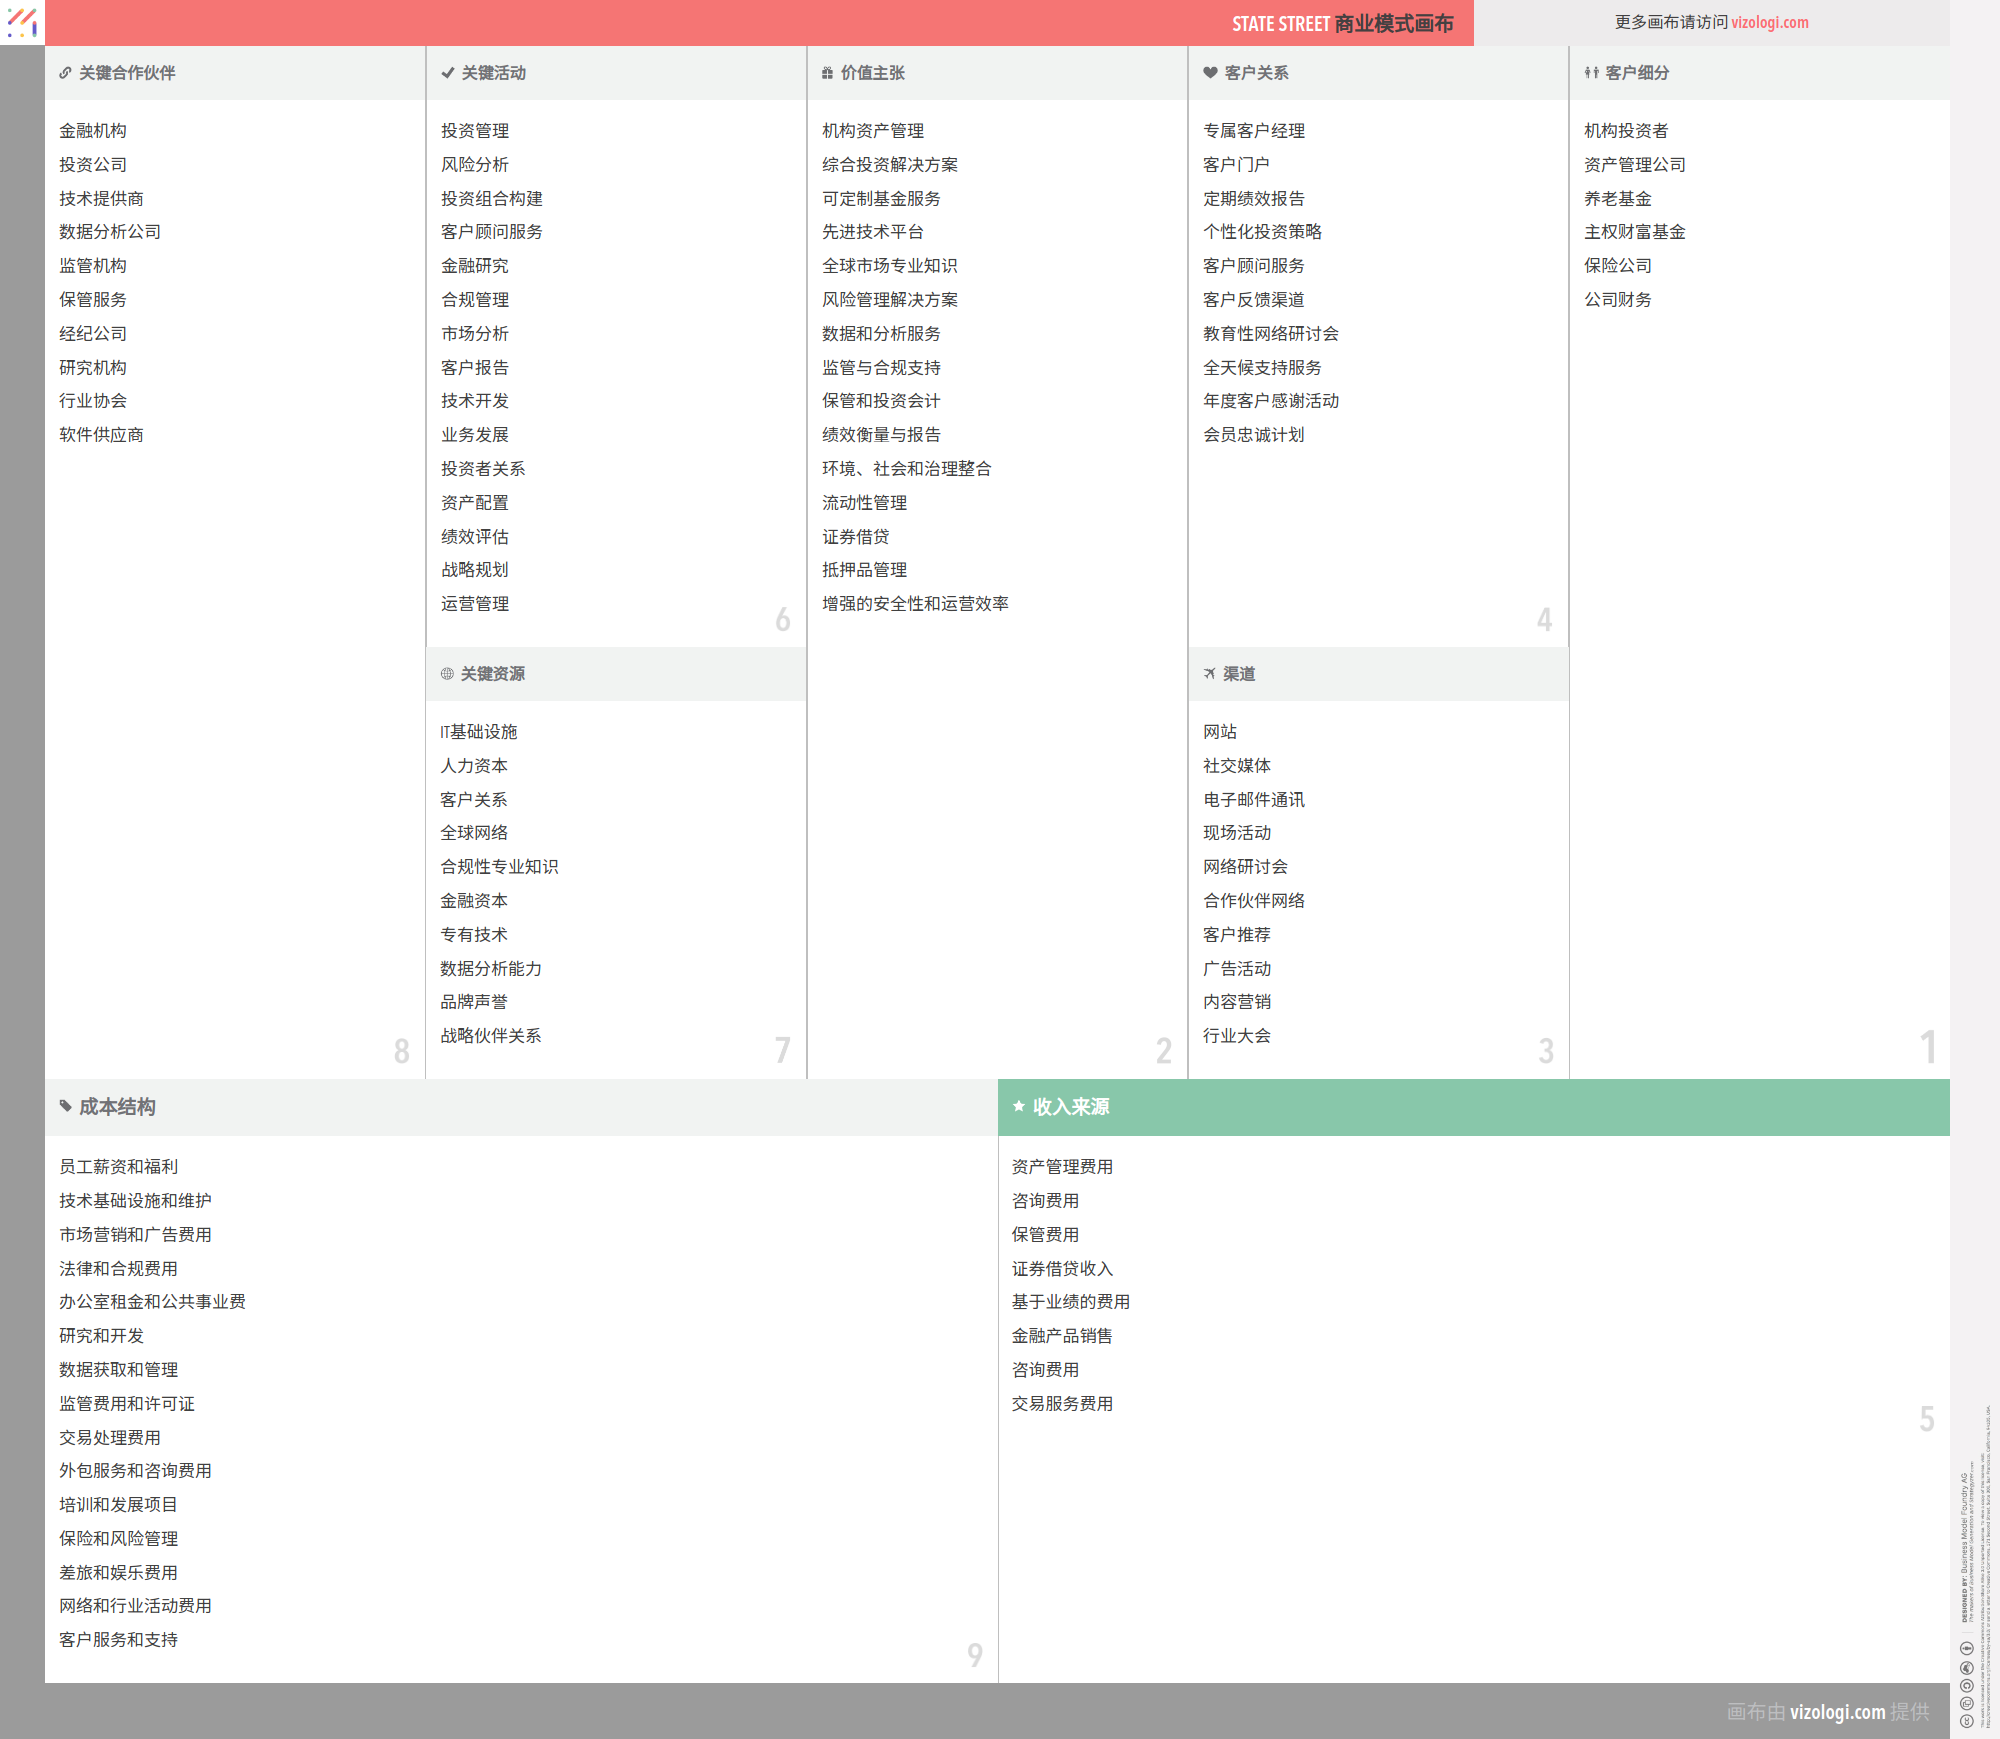Viewport: 2000px width, 1739px height.
Task: Click the checkmark icon beside 关键活动
Action: [x=447, y=73]
